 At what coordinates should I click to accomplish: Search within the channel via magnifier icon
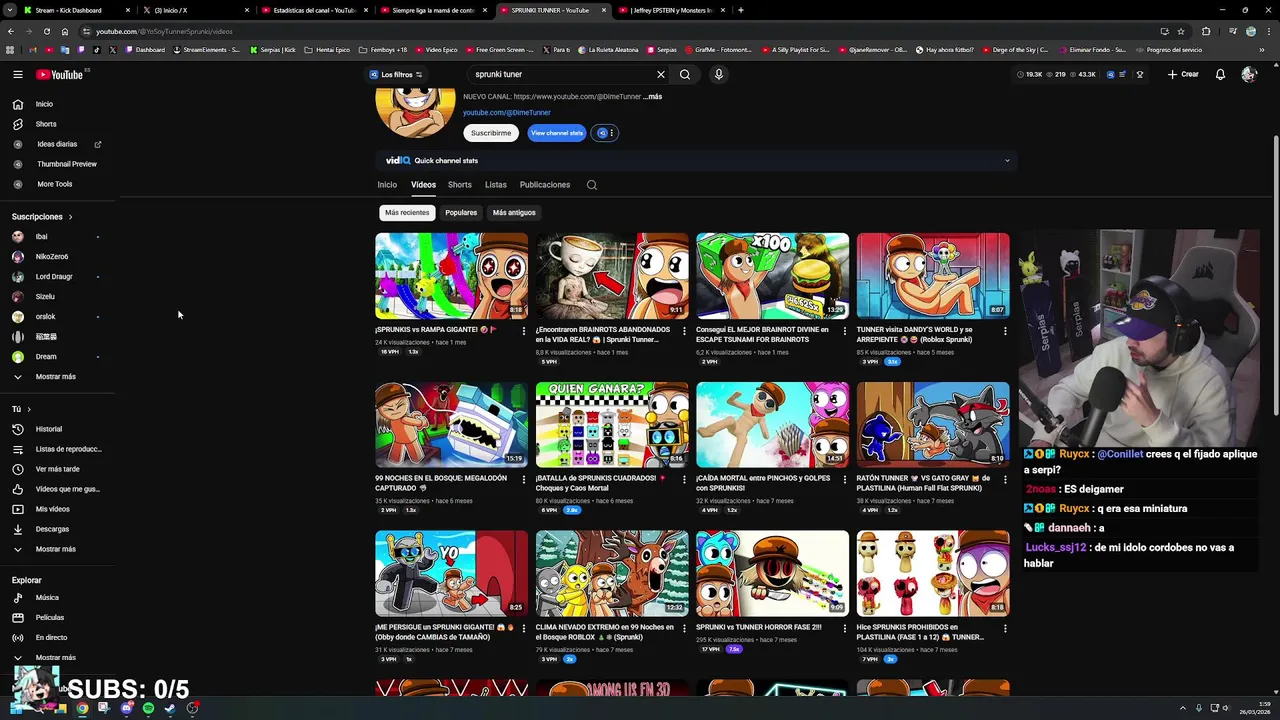(x=592, y=185)
